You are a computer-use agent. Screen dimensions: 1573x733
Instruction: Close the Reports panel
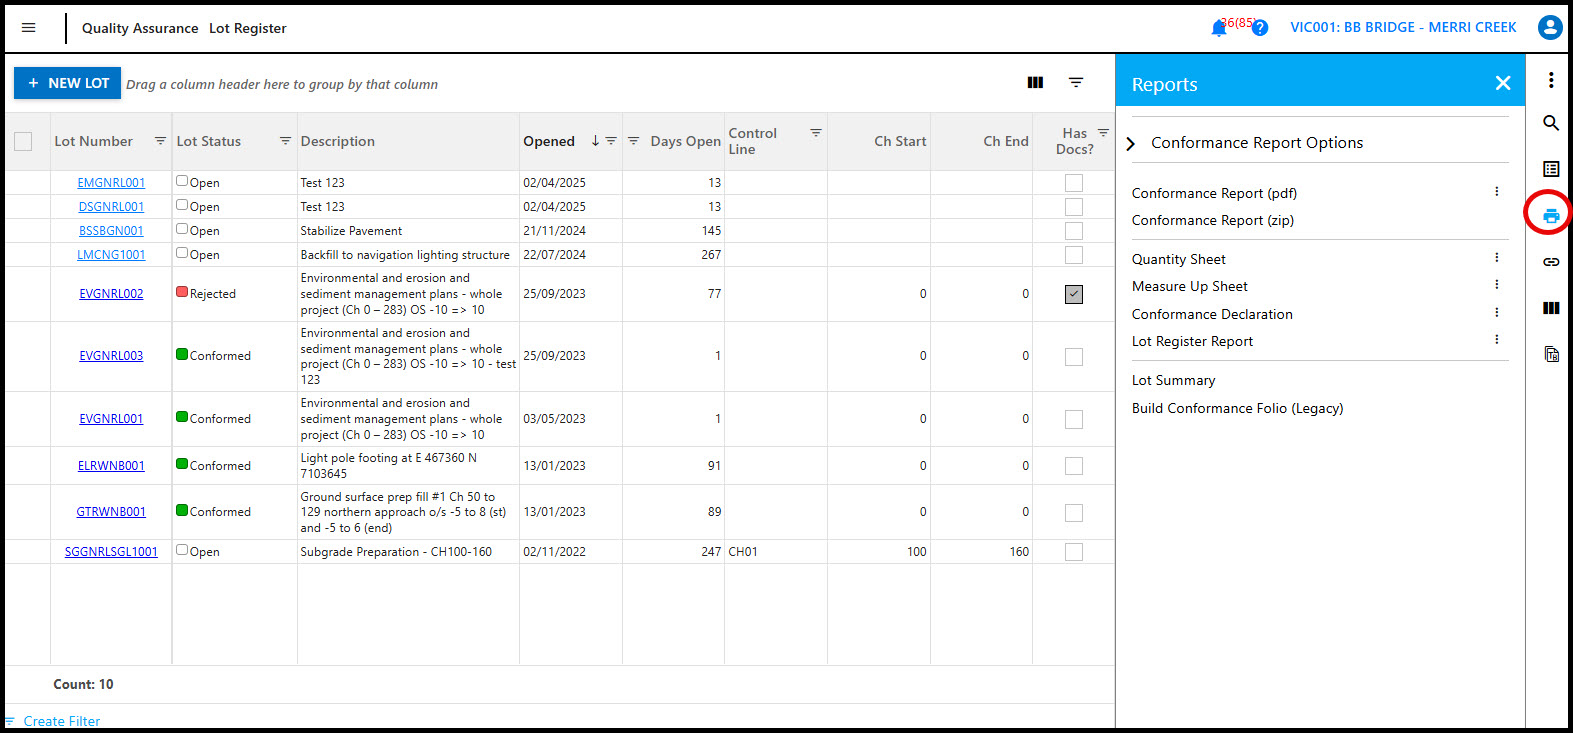pos(1502,84)
